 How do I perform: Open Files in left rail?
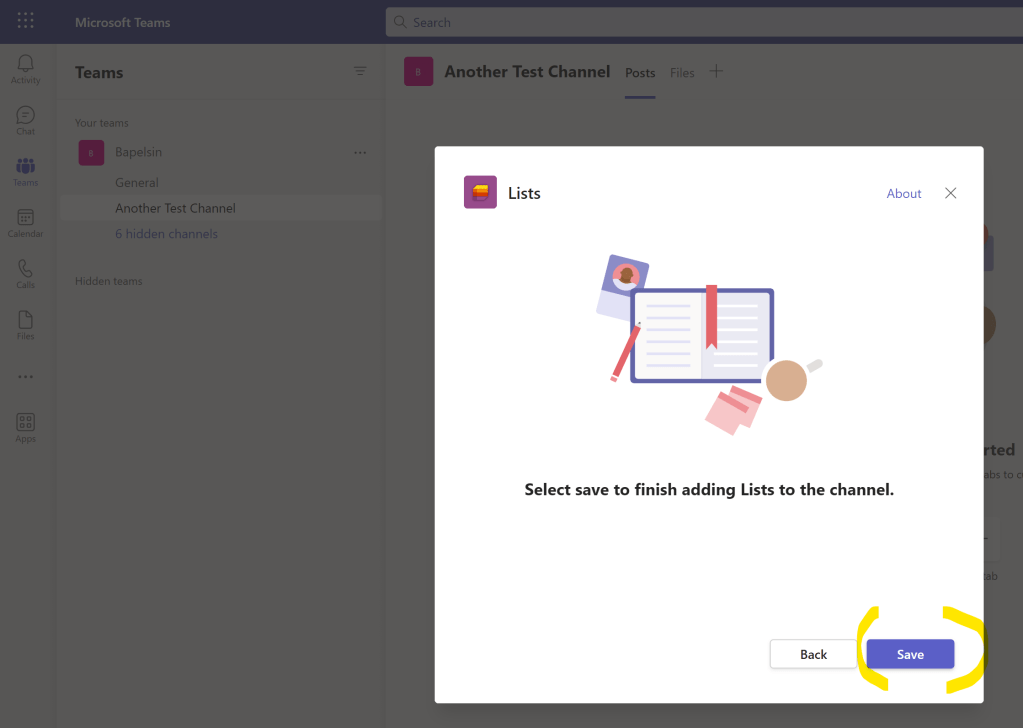pyautogui.click(x=26, y=324)
